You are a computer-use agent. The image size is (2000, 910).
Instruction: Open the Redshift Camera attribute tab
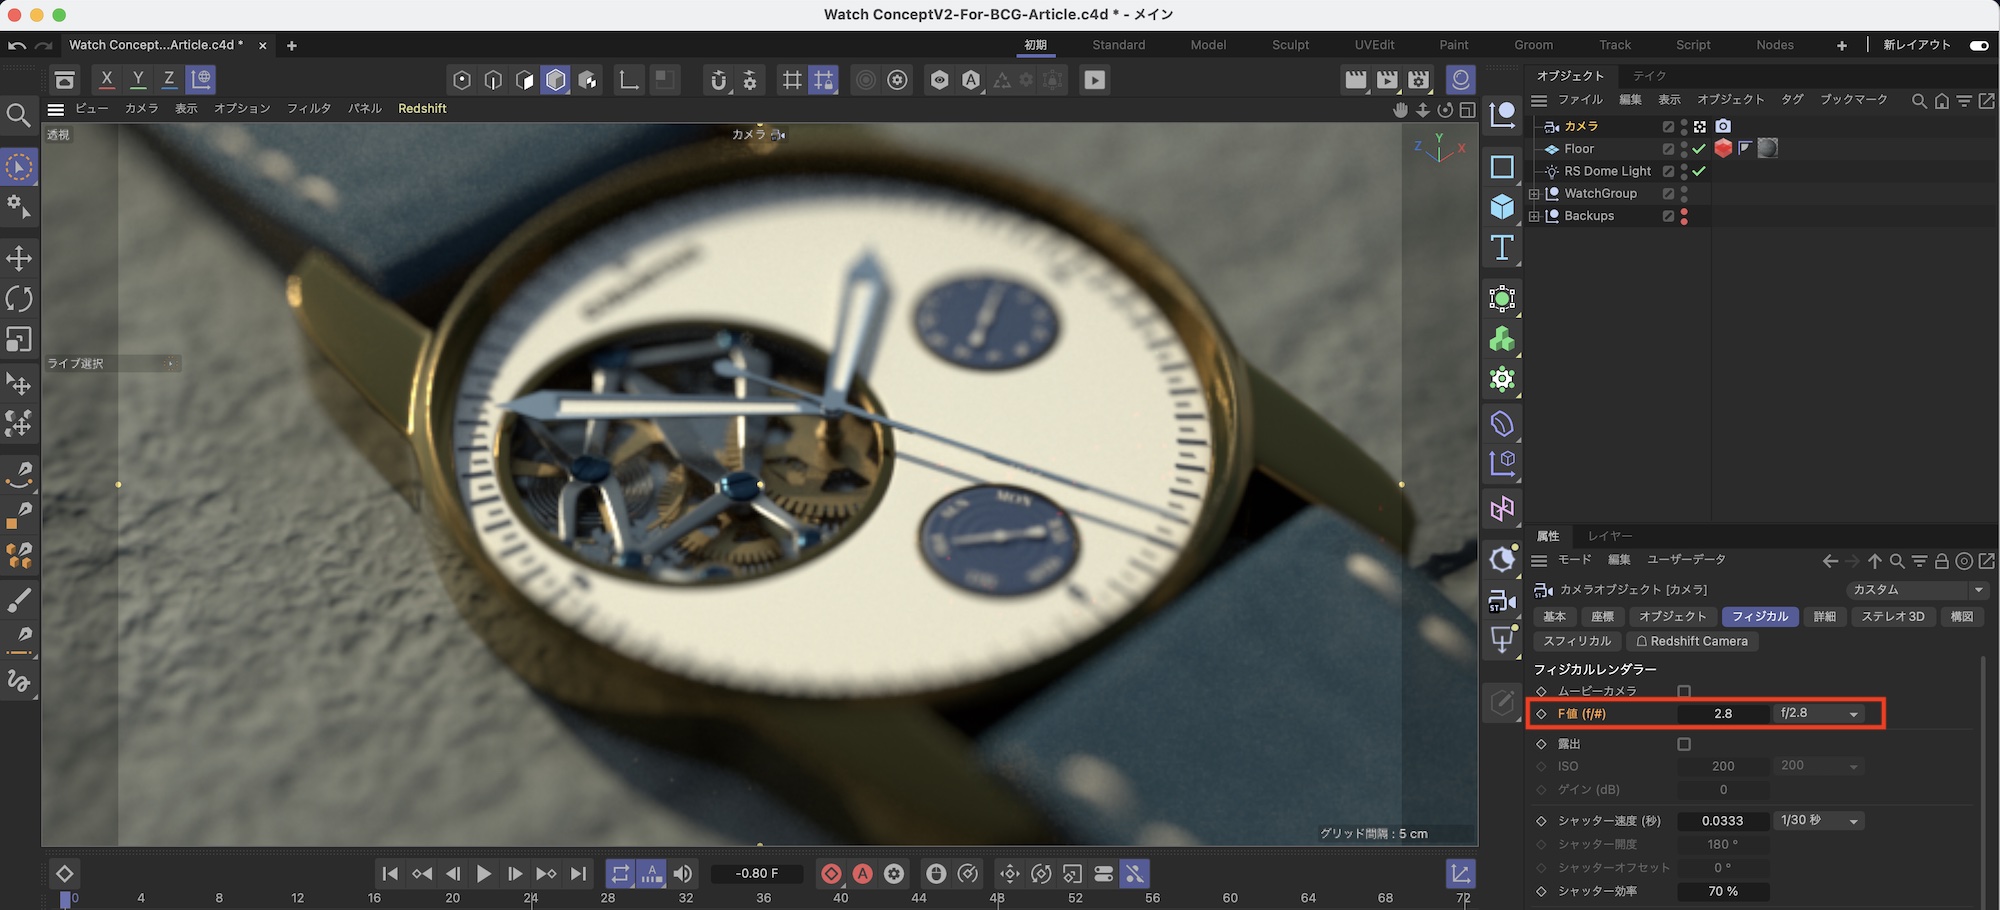[x=1691, y=641]
